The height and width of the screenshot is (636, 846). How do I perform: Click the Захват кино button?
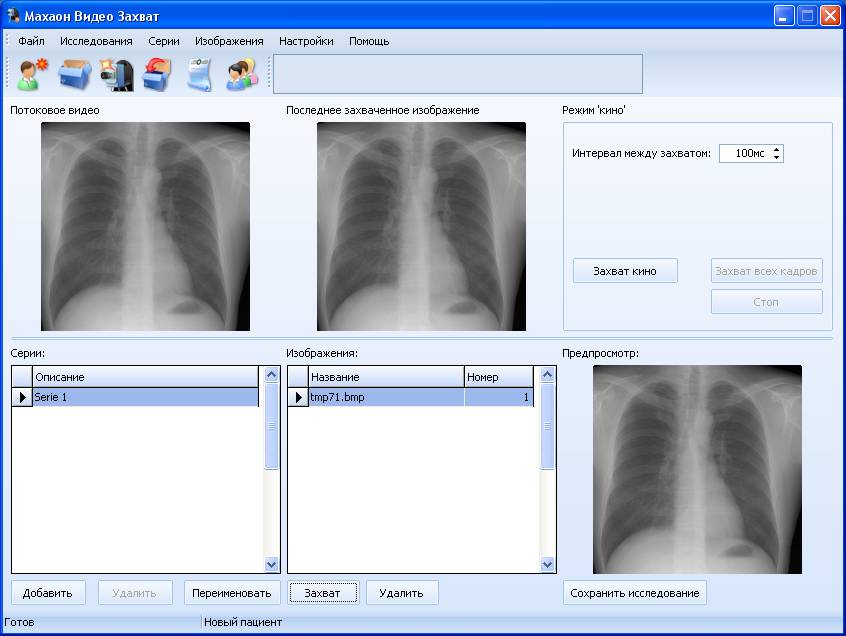tap(625, 271)
